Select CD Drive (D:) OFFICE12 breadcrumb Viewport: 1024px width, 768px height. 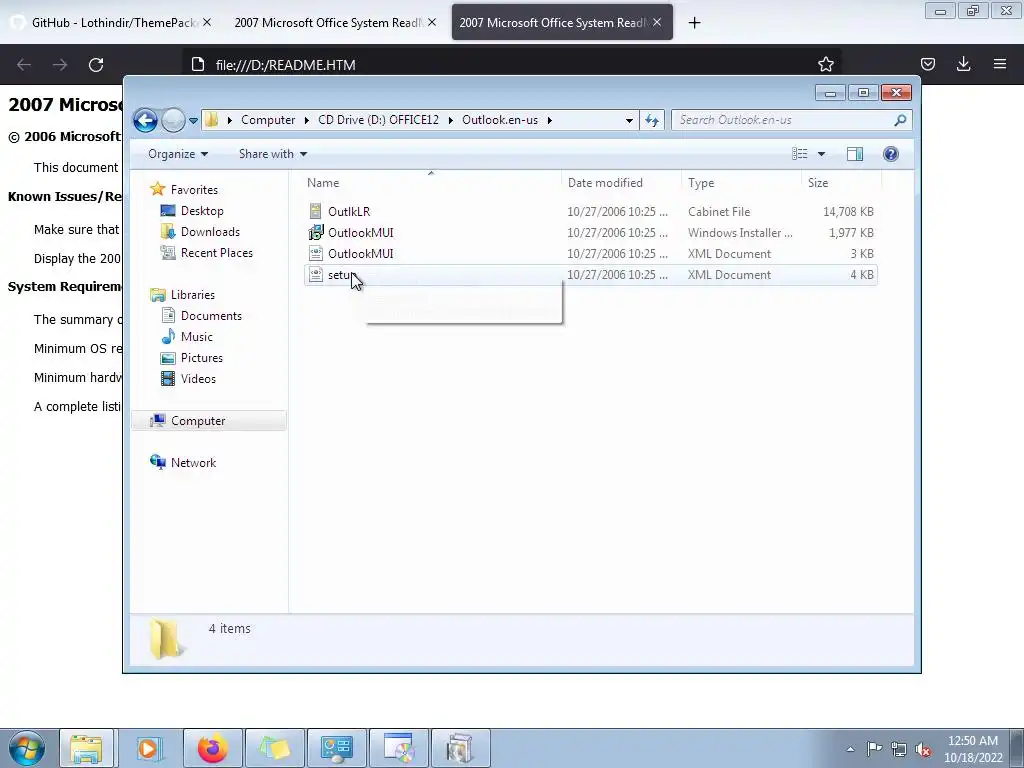click(x=378, y=120)
